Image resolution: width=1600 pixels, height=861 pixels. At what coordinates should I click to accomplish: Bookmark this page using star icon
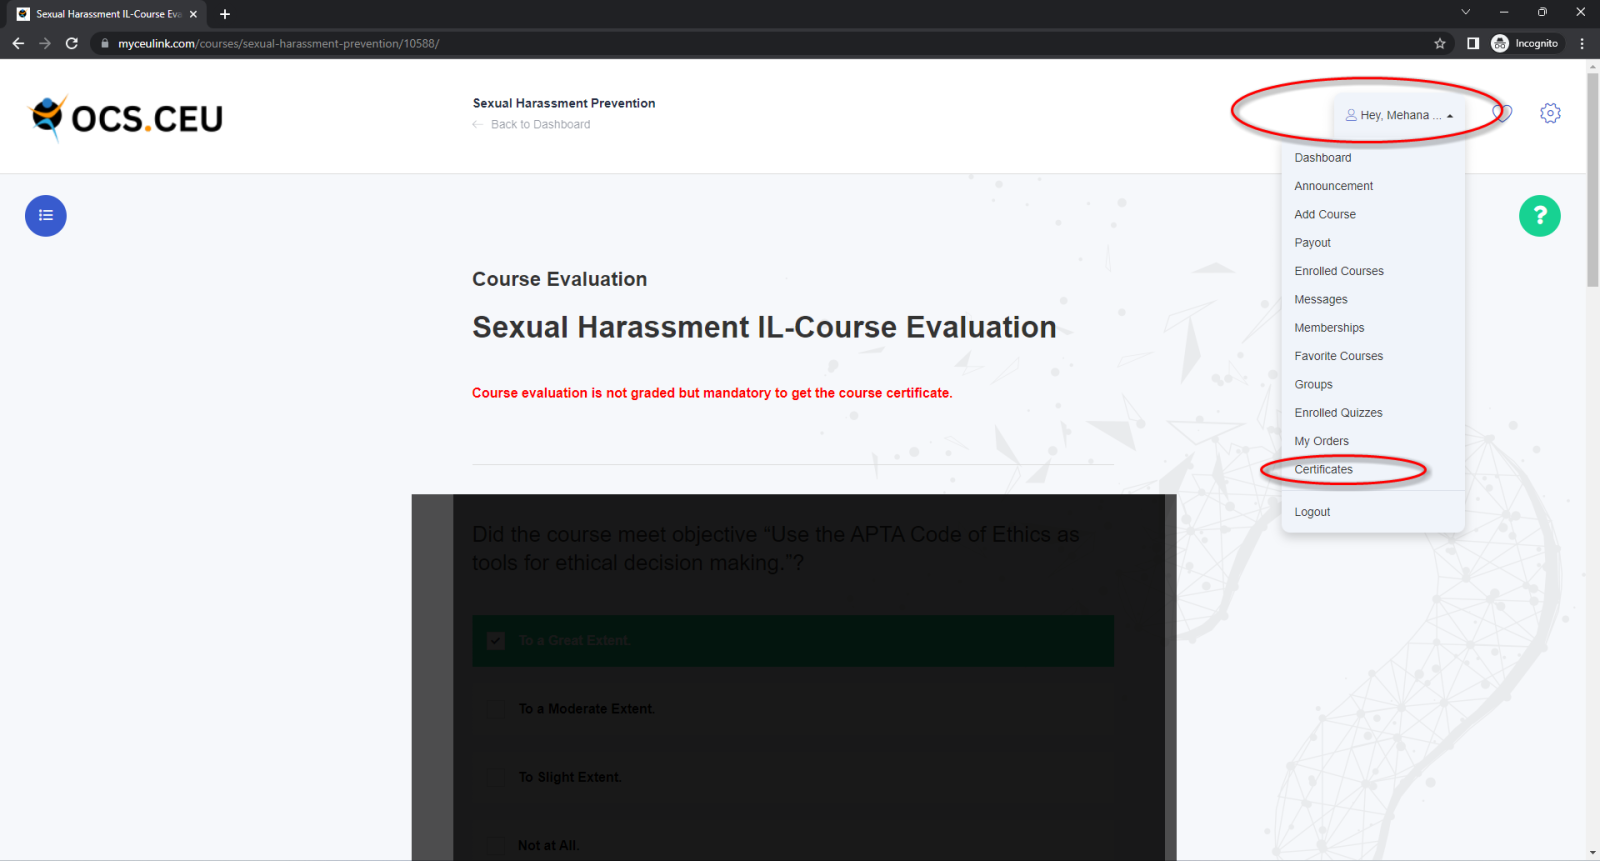[1440, 43]
